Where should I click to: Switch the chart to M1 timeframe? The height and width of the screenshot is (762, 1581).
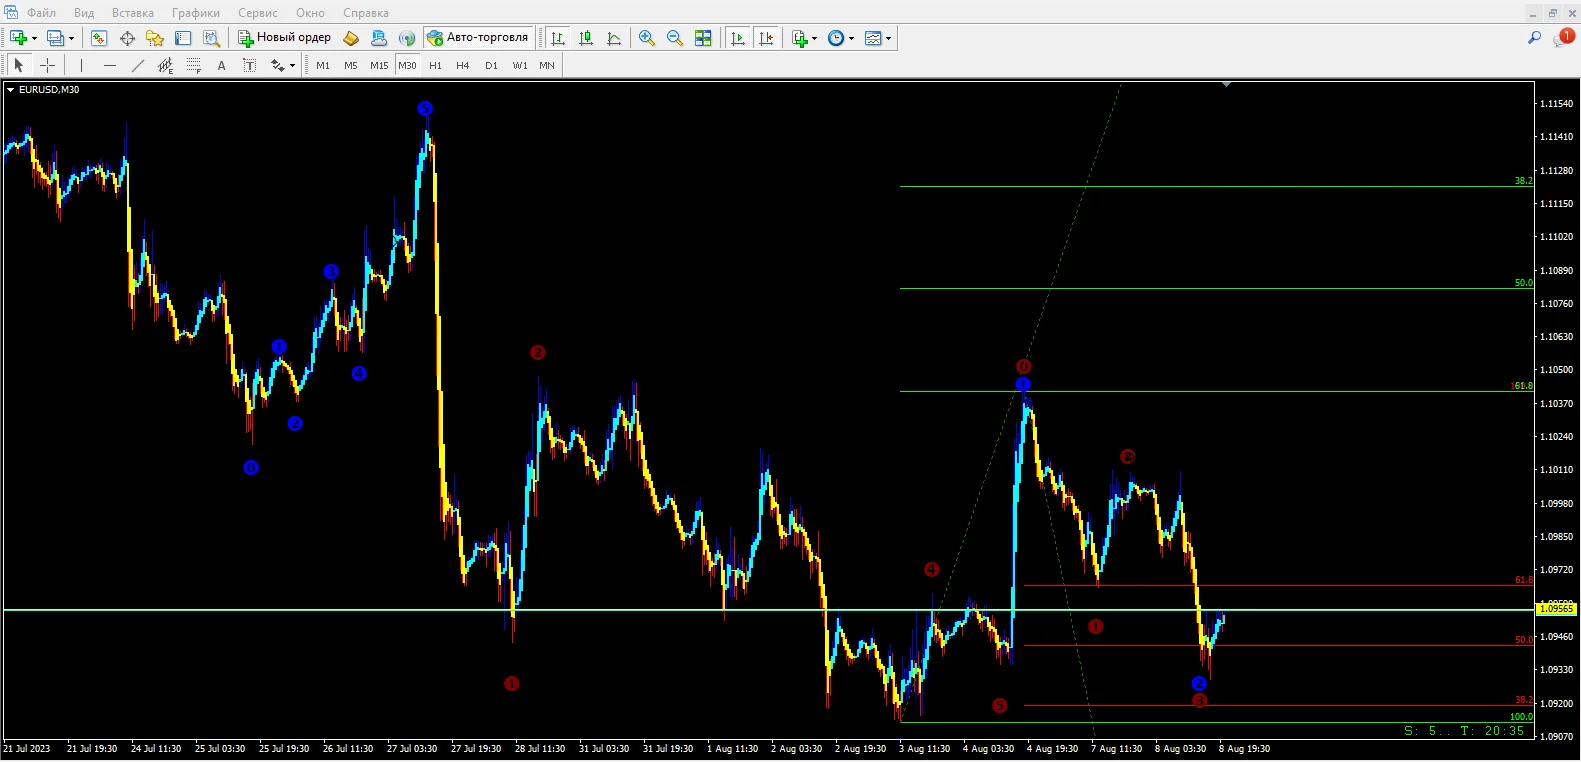click(x=323, y=65)
